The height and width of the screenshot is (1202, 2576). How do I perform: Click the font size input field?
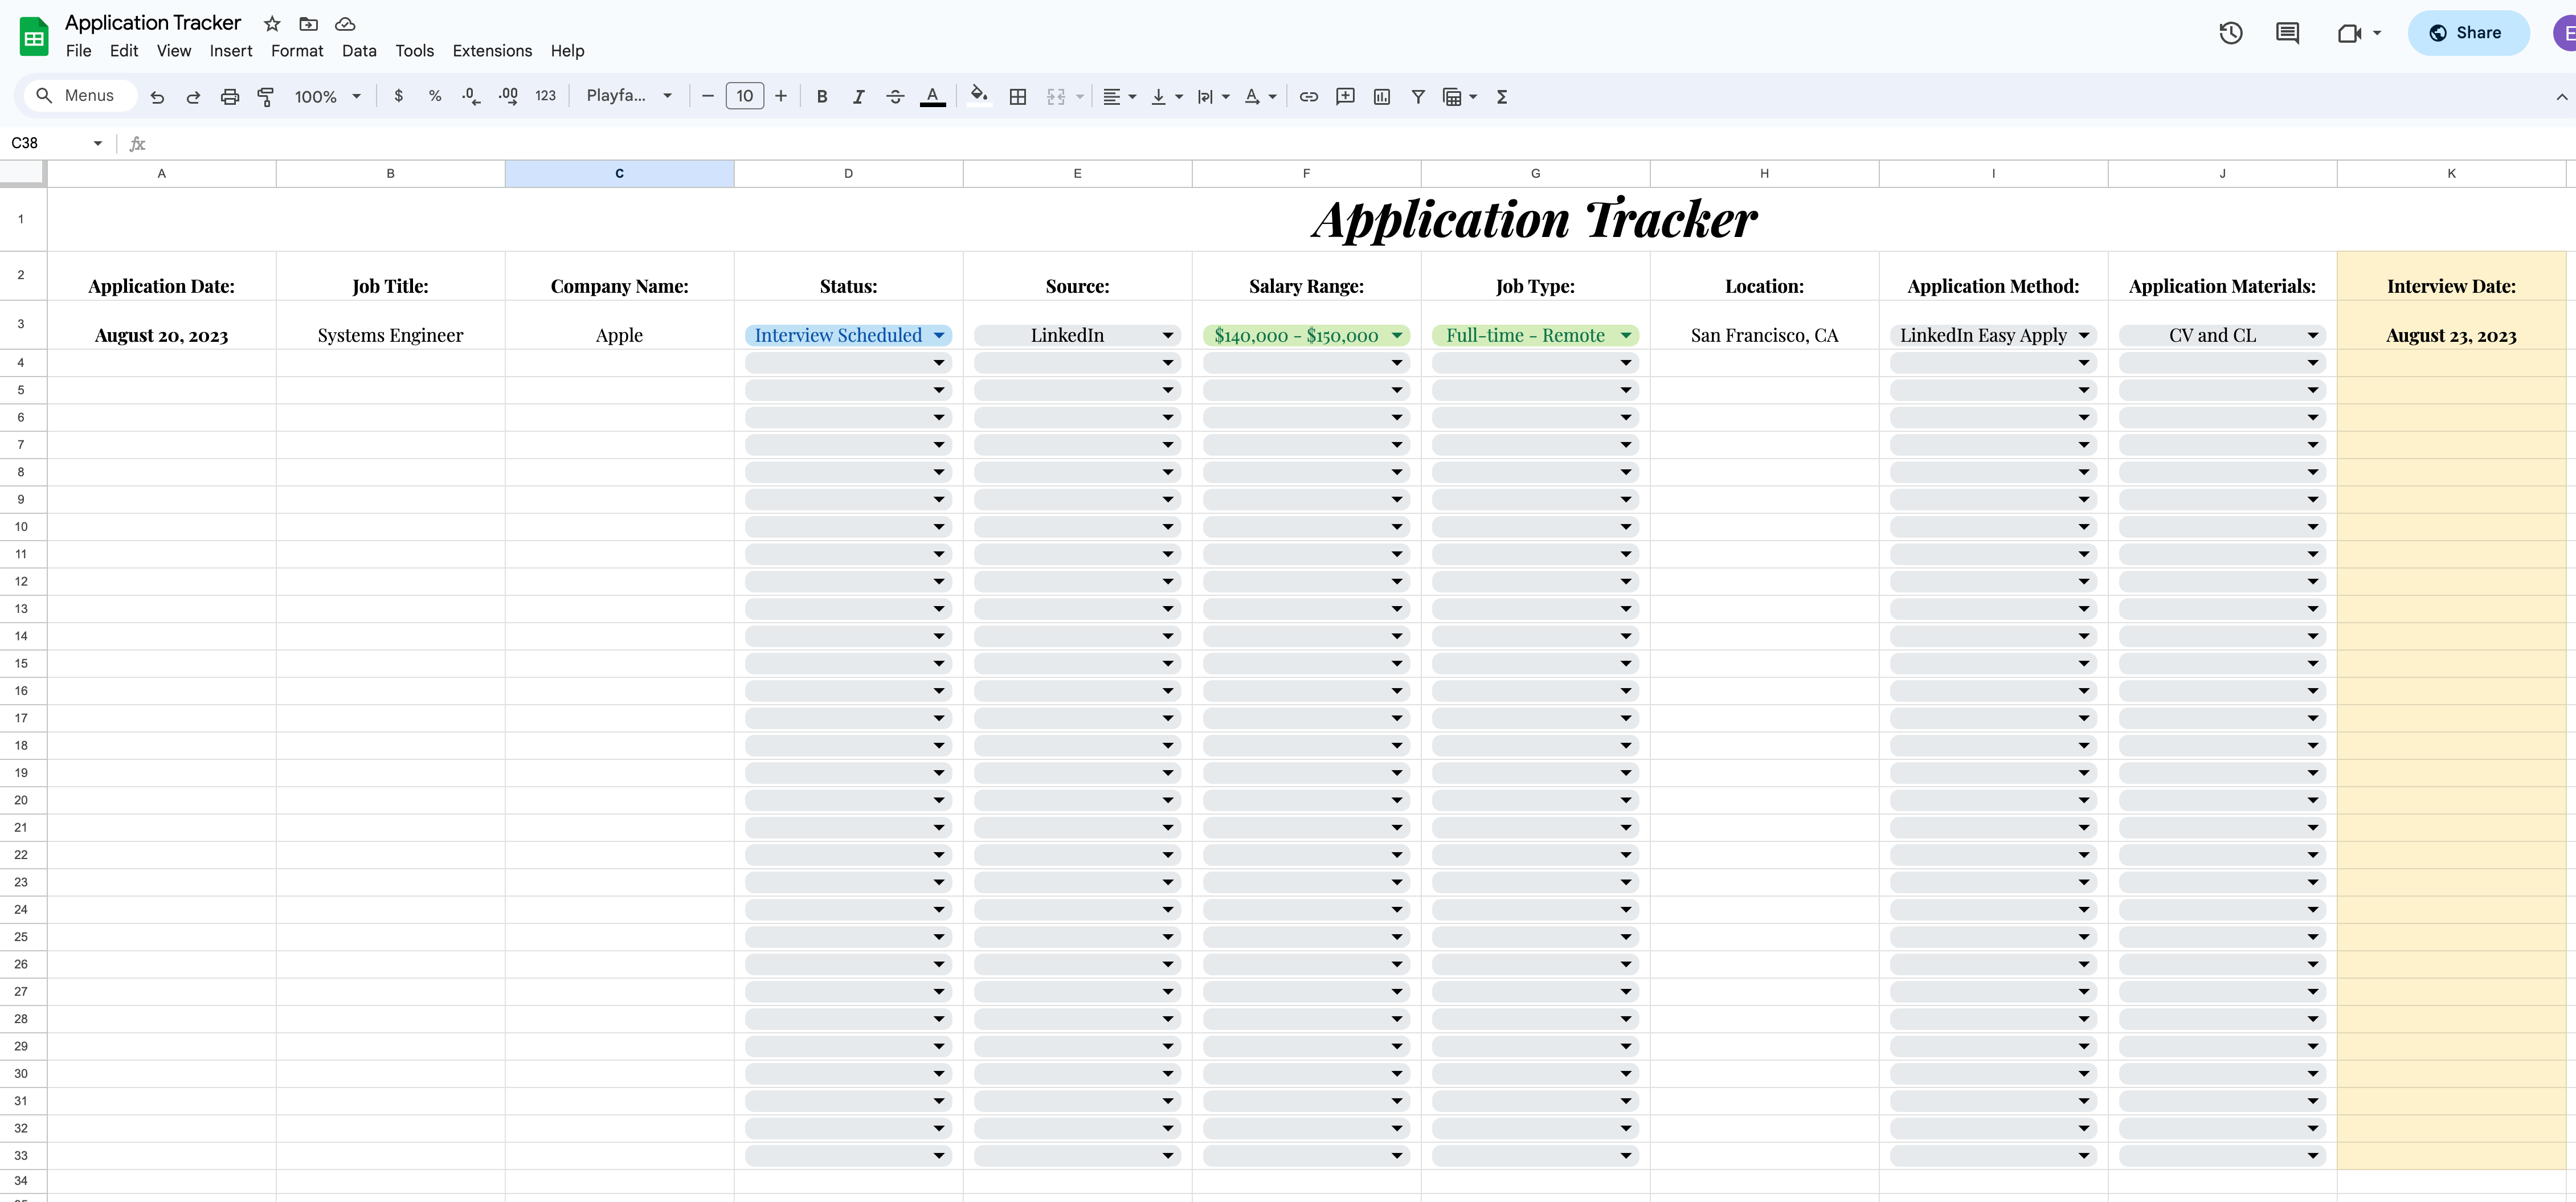click(744, 96)
